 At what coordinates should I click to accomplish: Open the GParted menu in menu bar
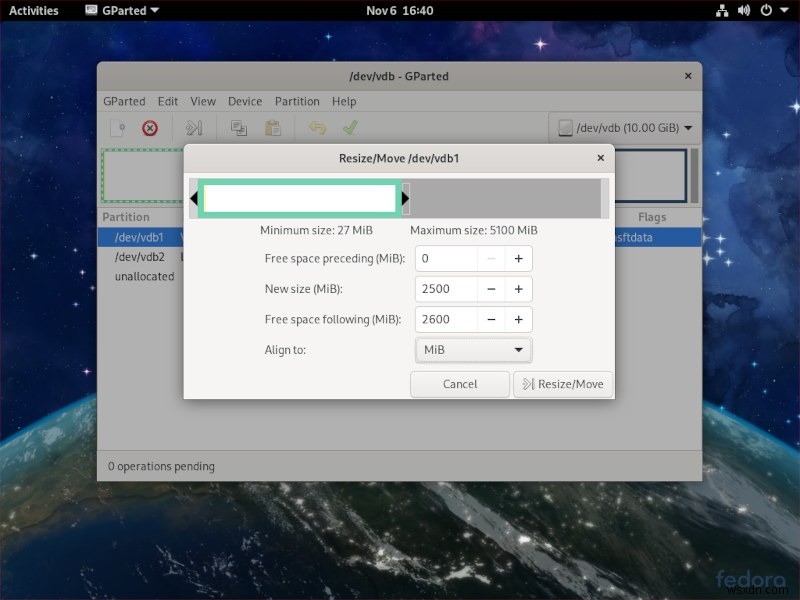pos(124,102)
